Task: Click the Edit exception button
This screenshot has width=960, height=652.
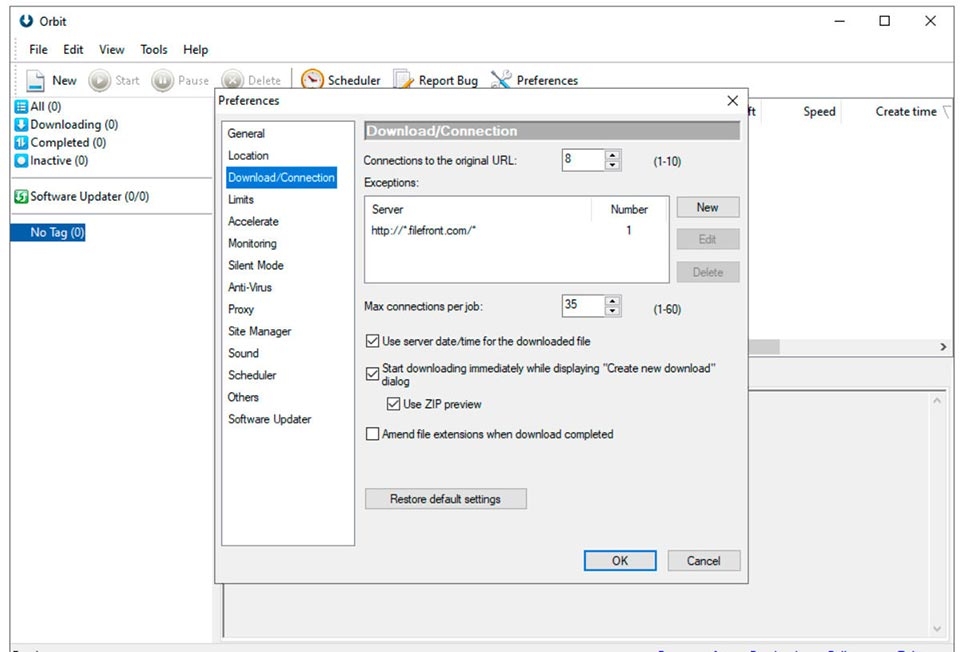Action: point(708,239)
